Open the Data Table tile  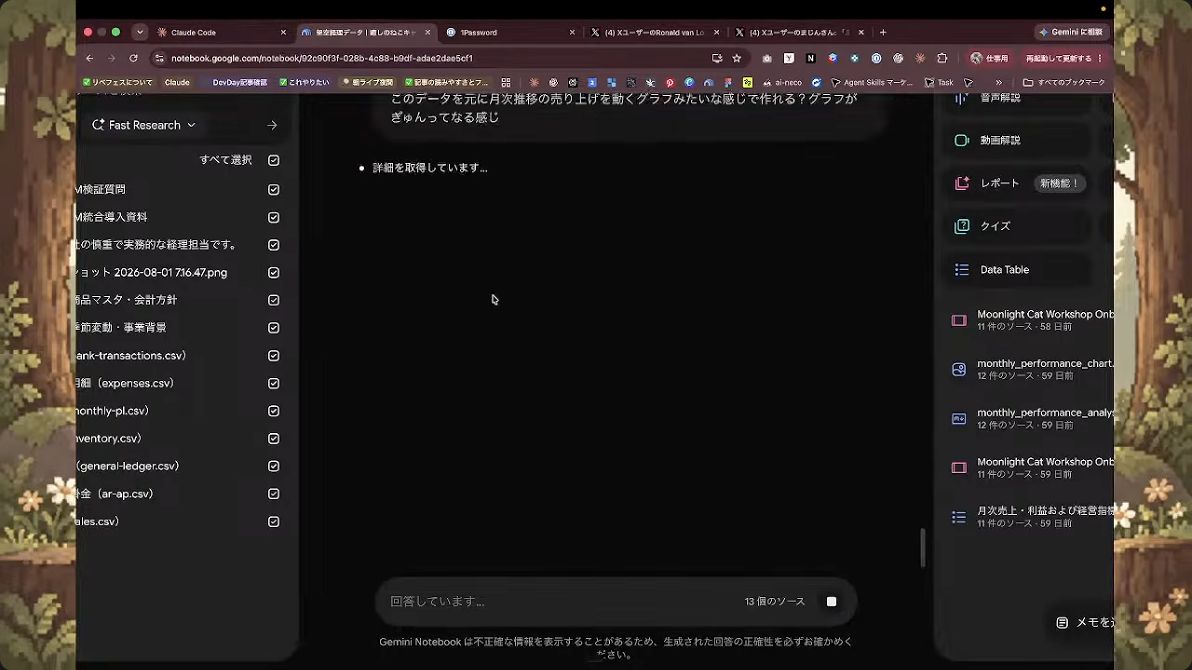(1018, 269)
